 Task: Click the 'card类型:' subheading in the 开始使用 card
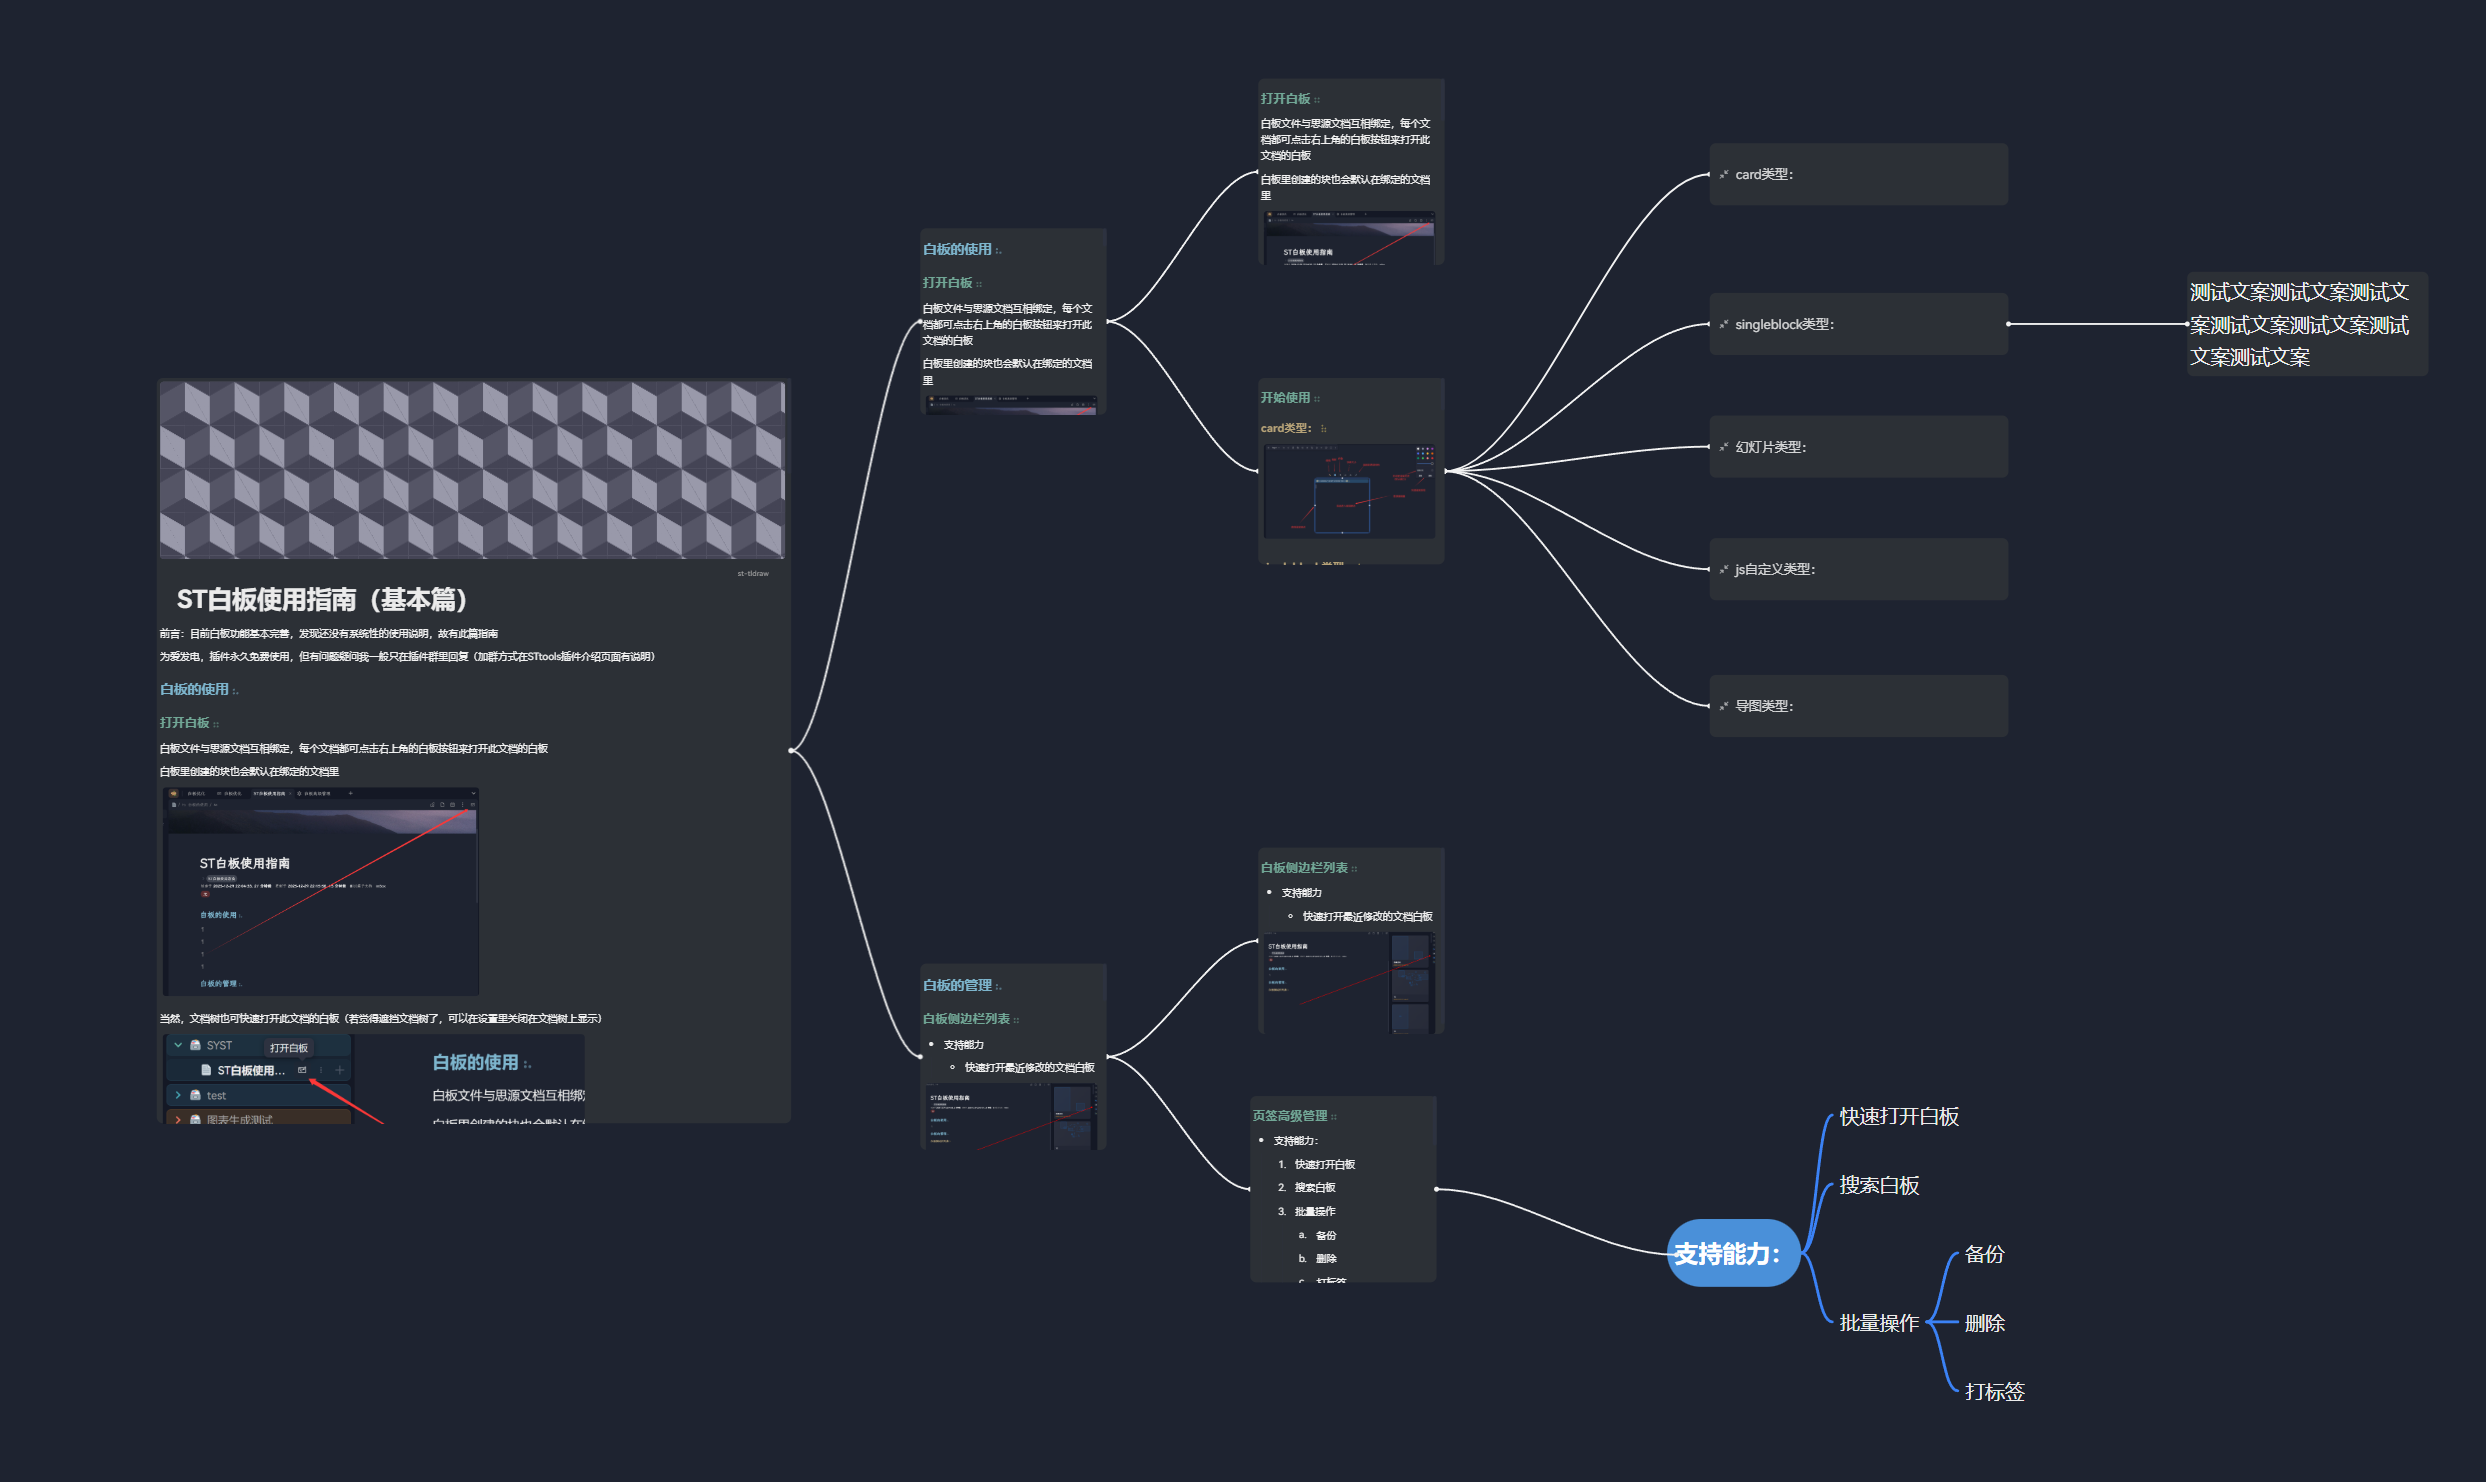pos(1287,428)
